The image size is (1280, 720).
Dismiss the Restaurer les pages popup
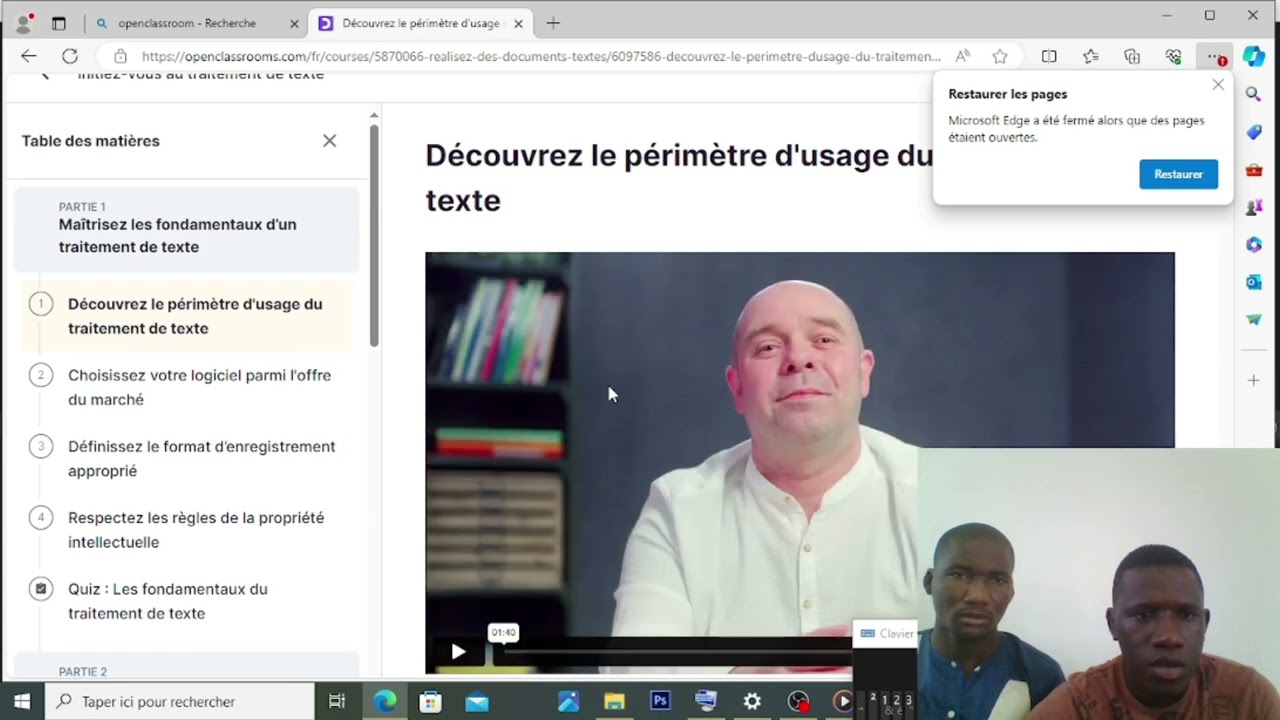[x=1218, y=85]
